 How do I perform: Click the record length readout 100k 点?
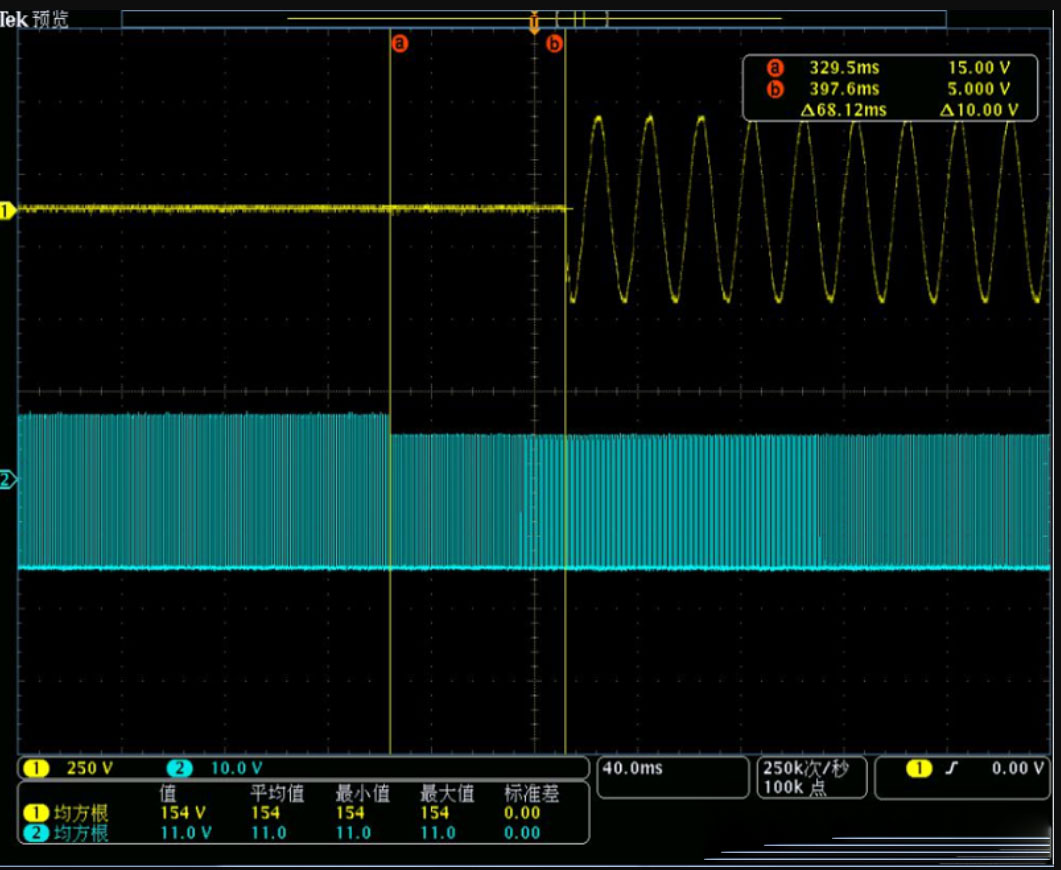[x=795, y=787]
